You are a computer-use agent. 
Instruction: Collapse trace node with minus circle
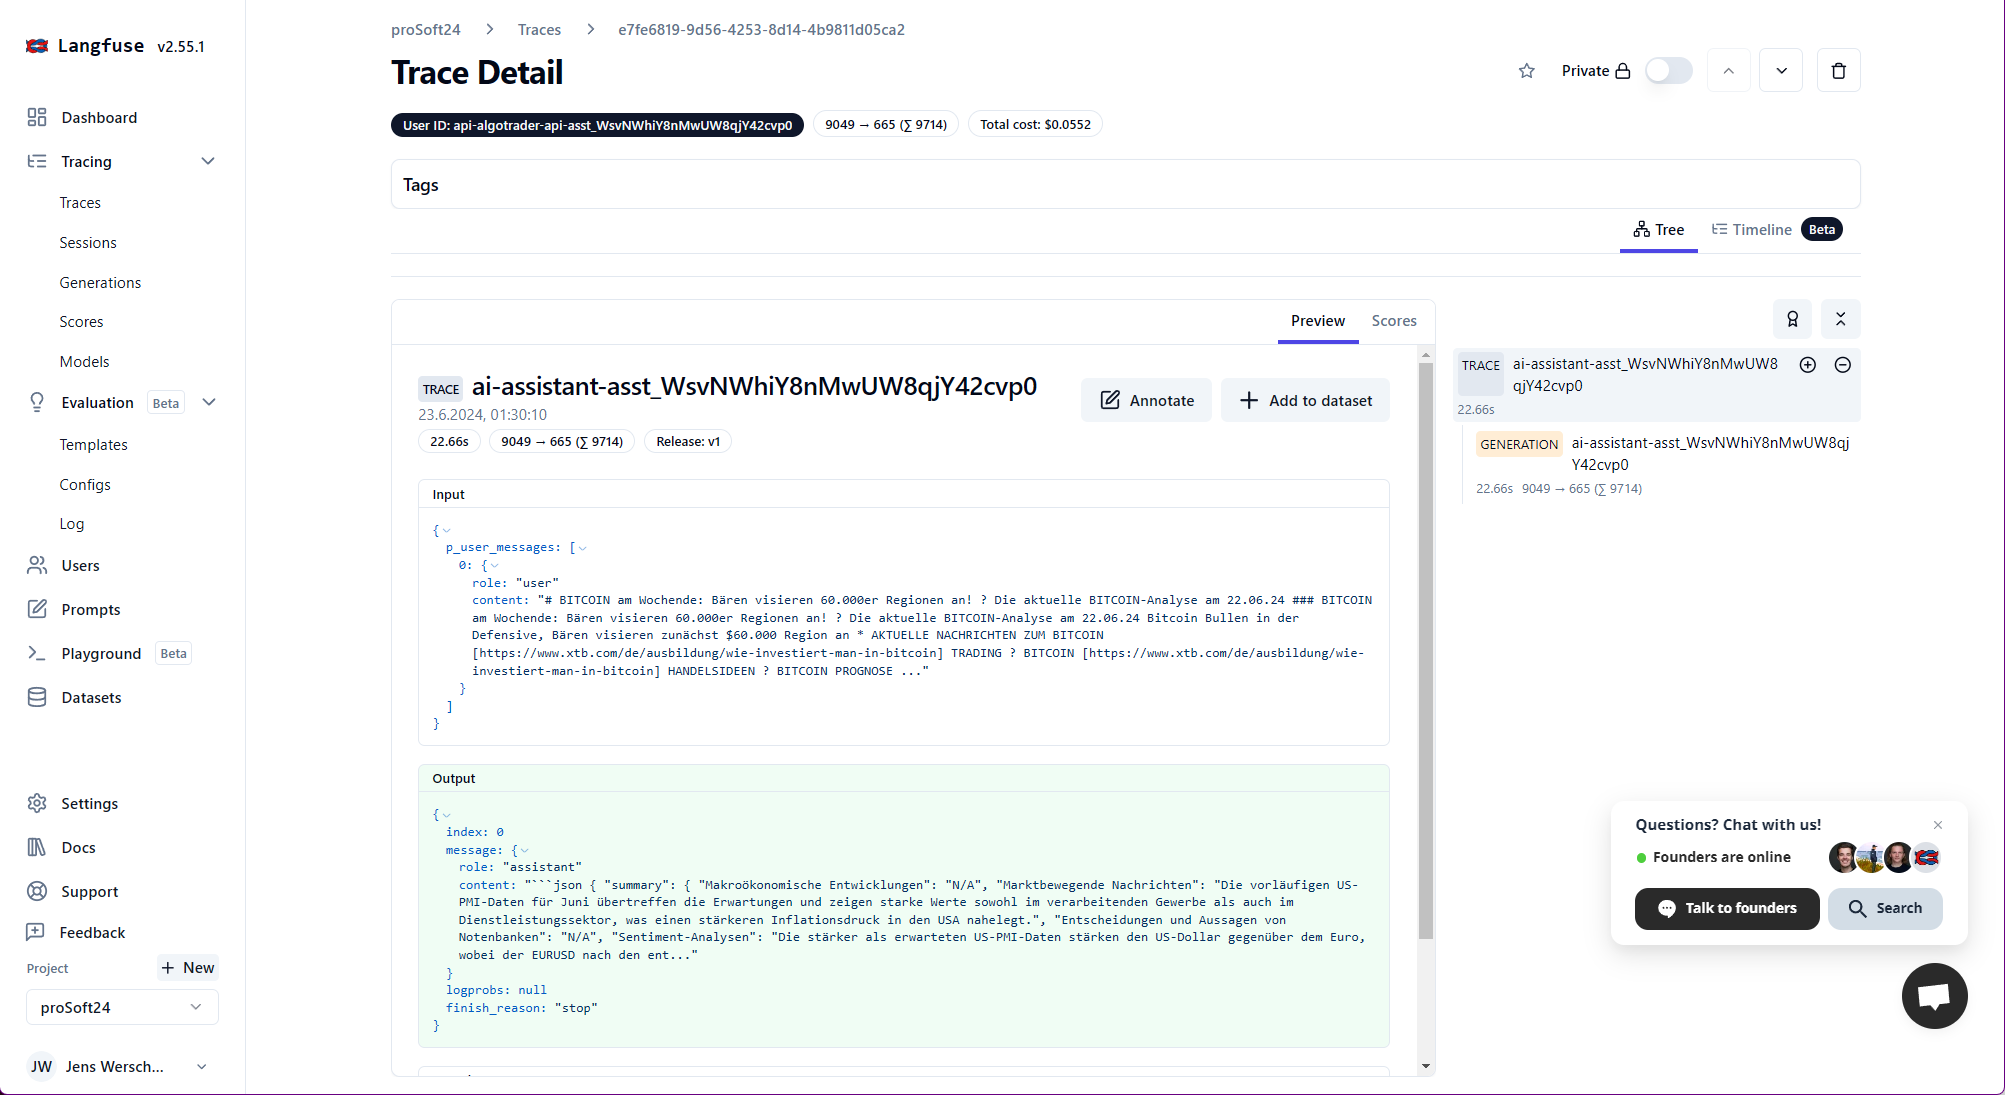[1843, 365]
